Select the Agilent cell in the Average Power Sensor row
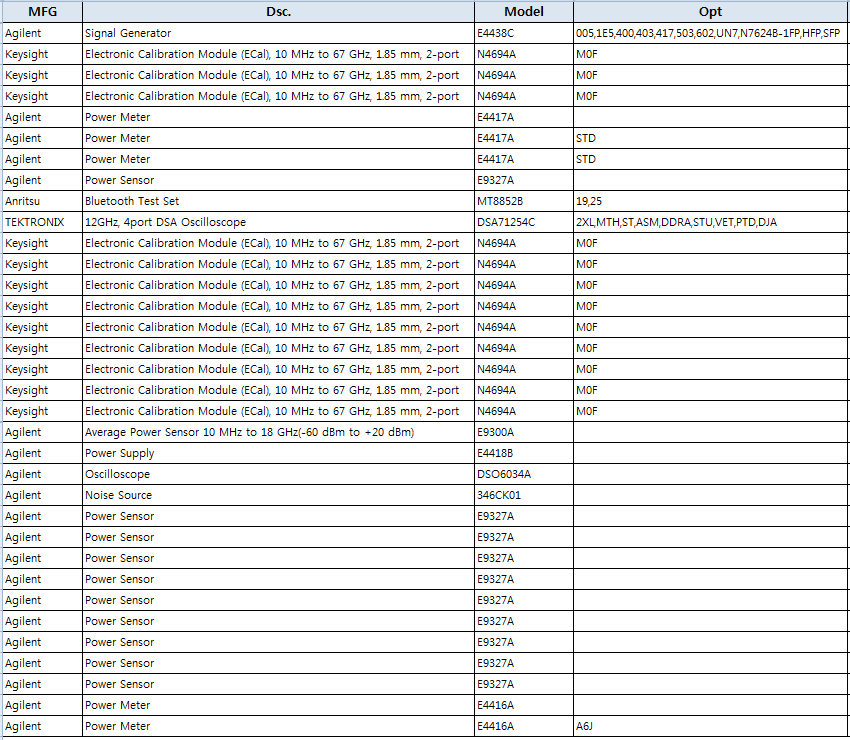Image resolution: width=850 pixels, height=740 pixels. (x=42, y=432)
